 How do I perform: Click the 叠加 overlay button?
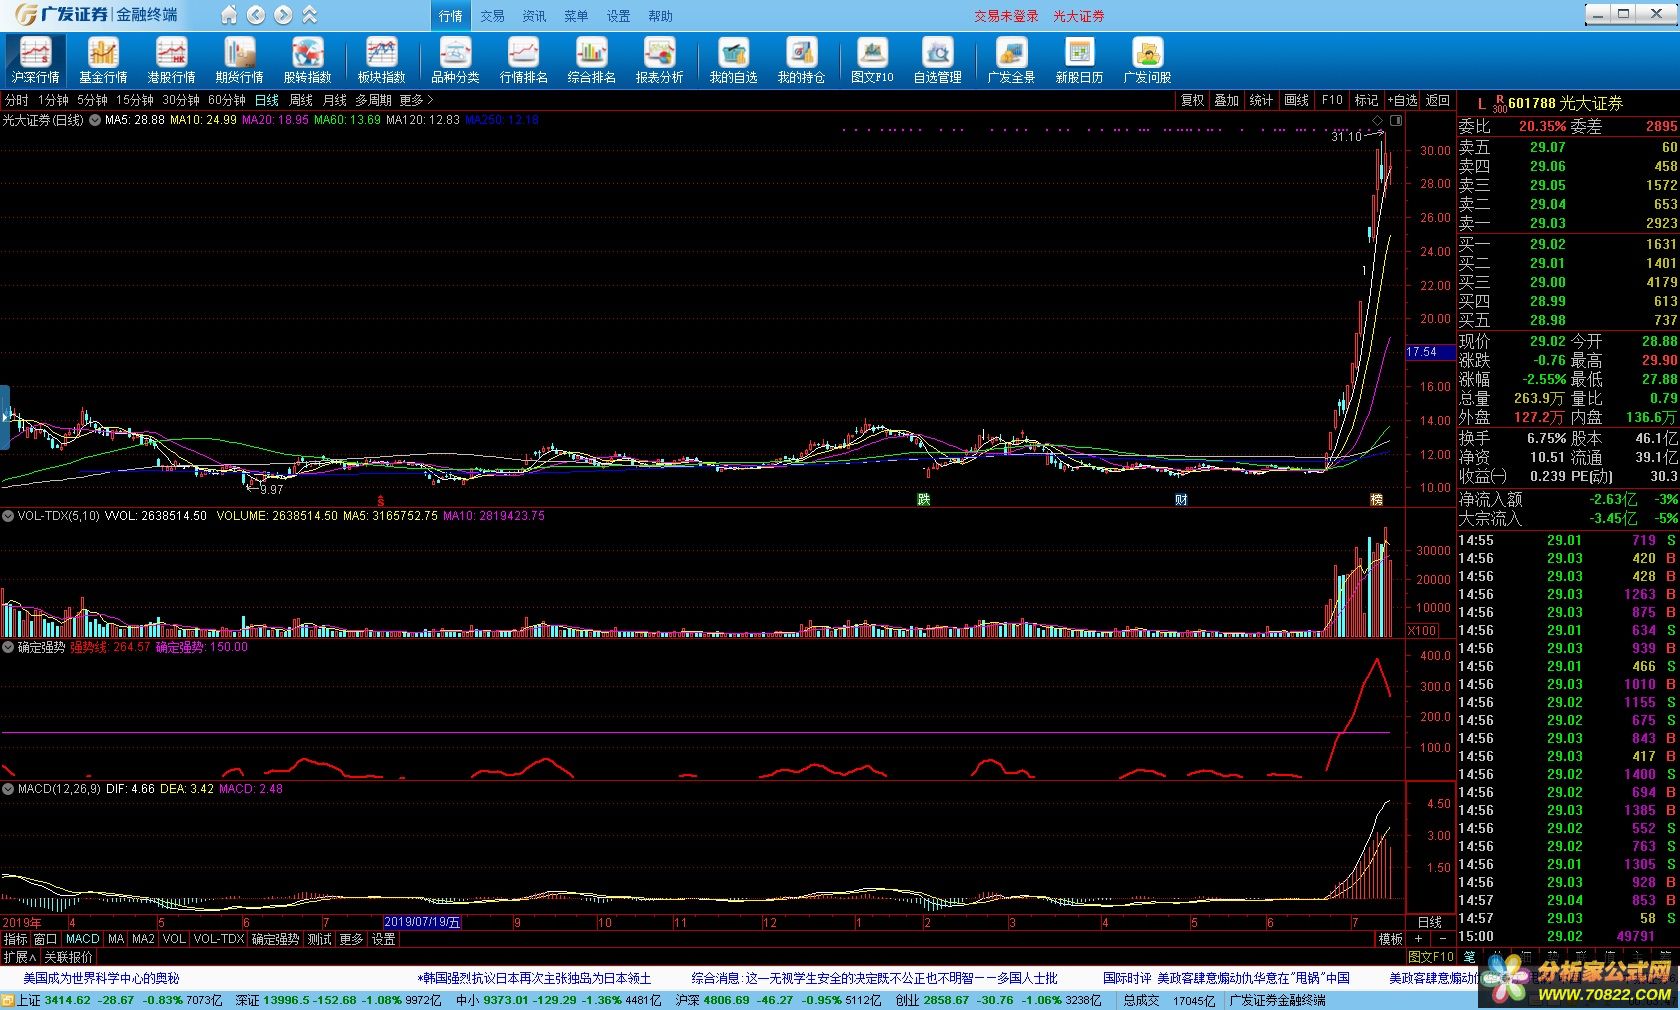click(1227, 100)
